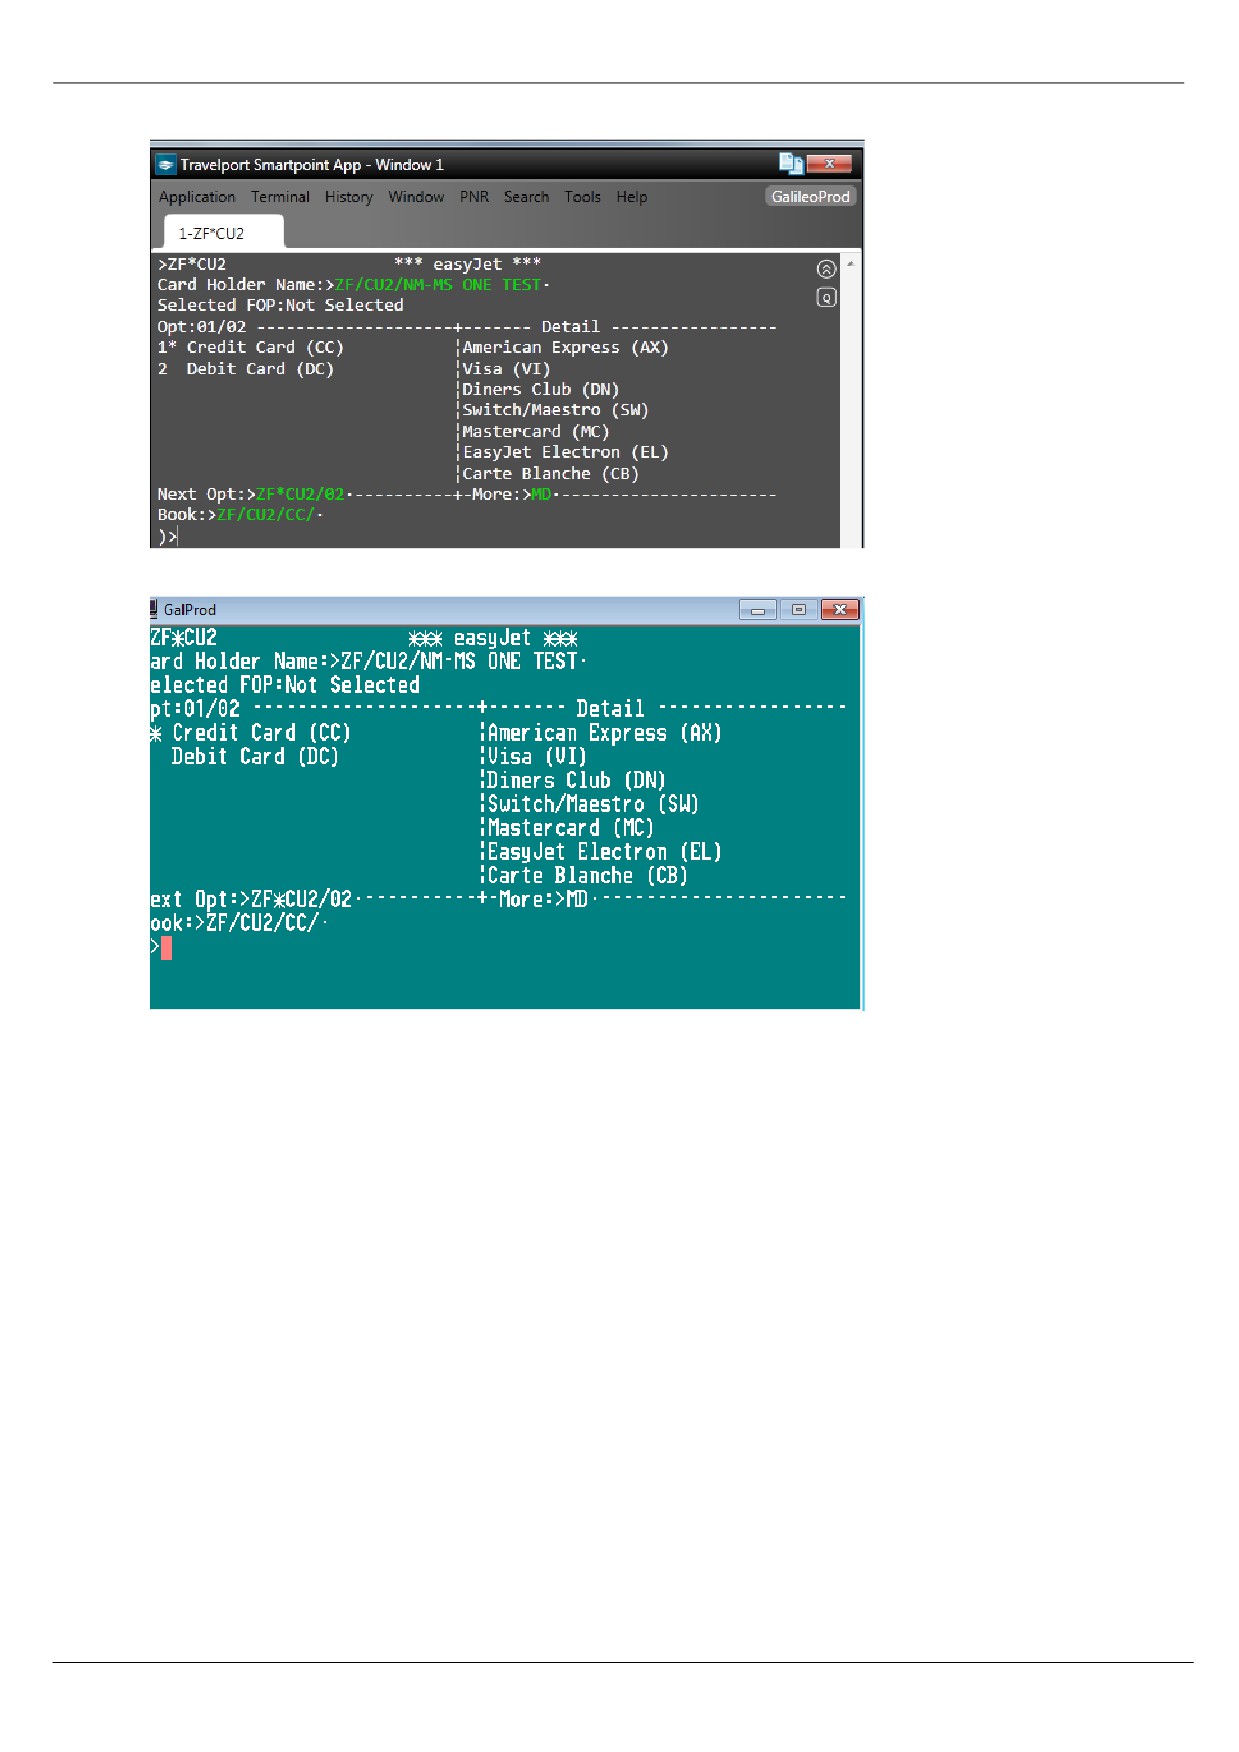Click Switch/Maestro (SW) in GalProd window

point(593,804)
